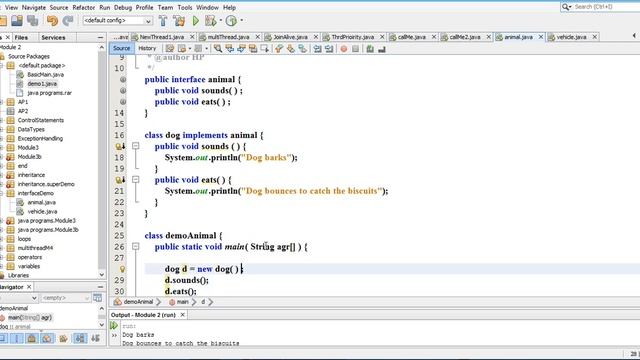Run the project with the green play button
Image resolution: width=640 pixels, height=360 pixels.
[x=196, y=20]
